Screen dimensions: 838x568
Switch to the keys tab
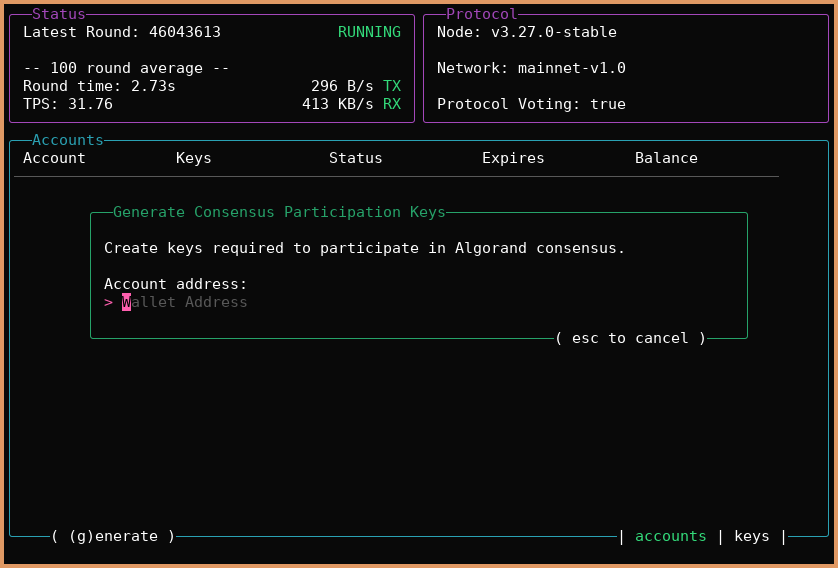(x=751, y=536)
